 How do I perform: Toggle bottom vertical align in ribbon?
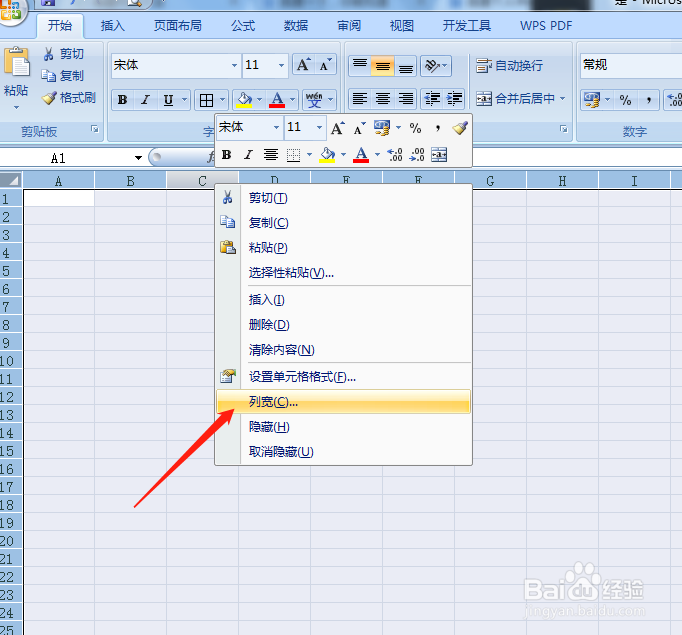coord(406,66)
